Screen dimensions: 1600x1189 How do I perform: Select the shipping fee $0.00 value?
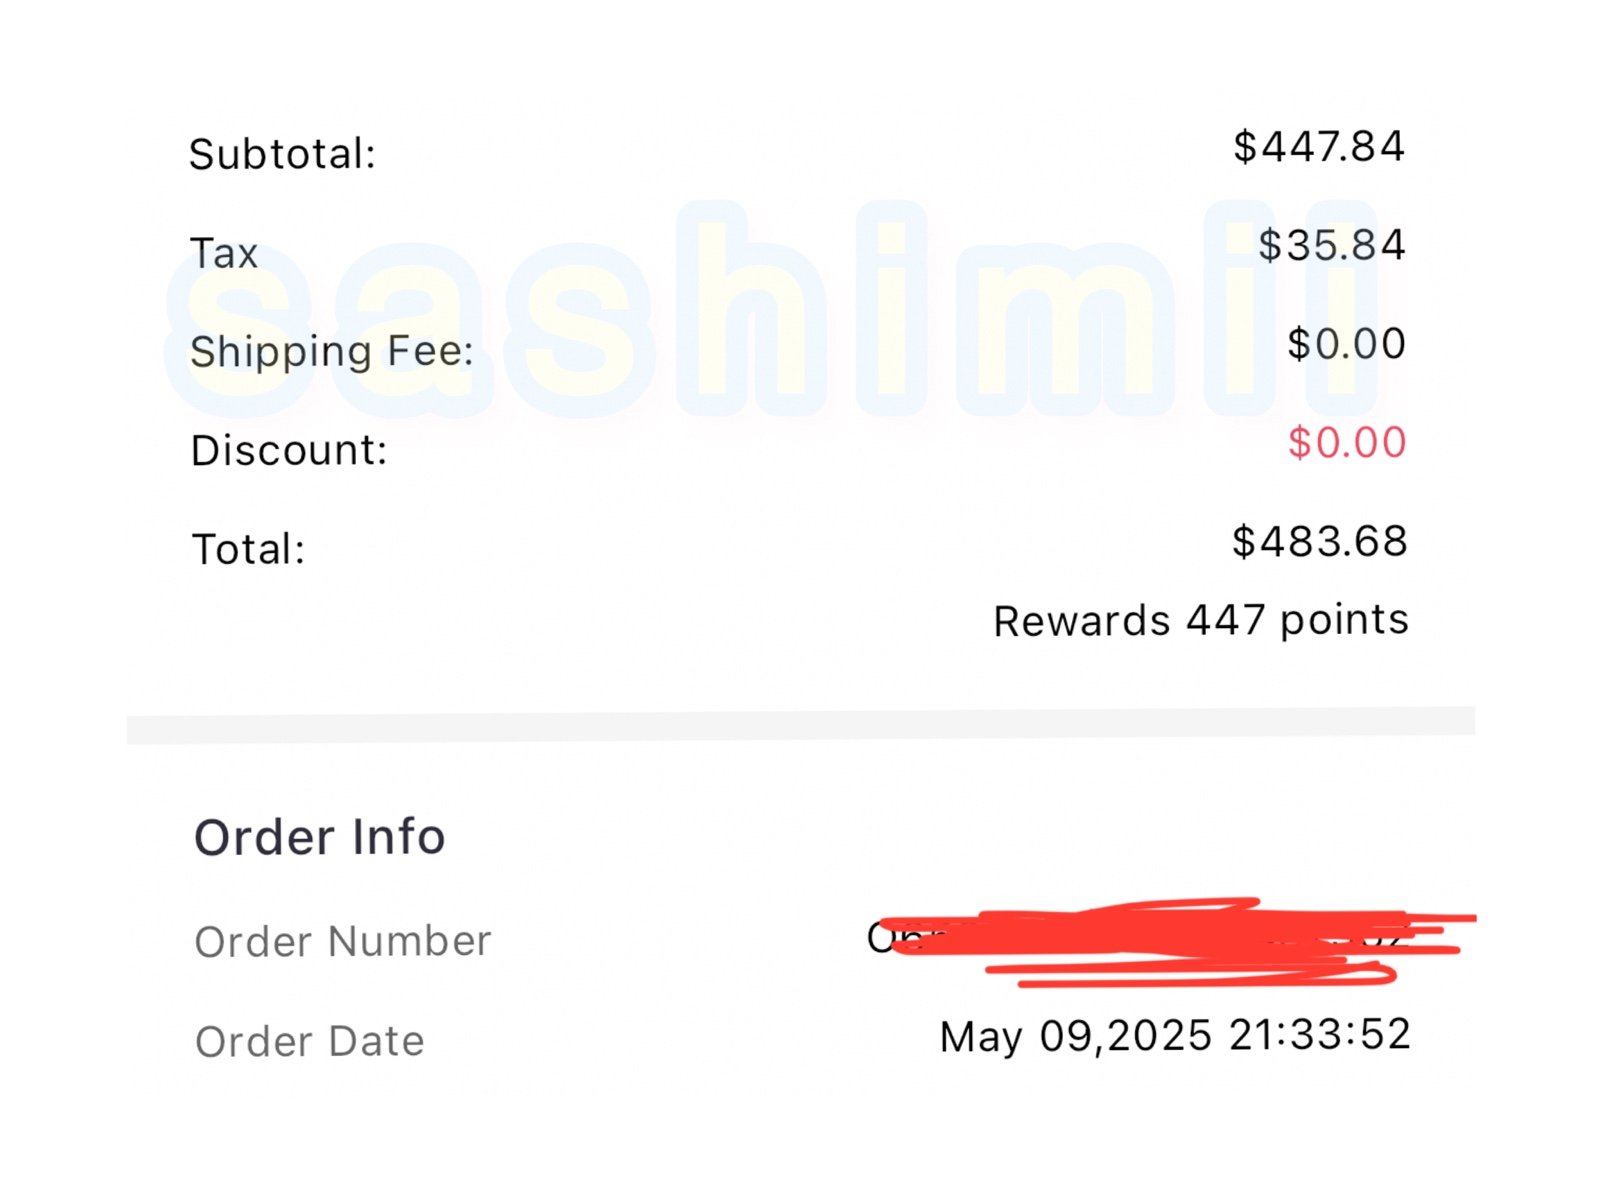point(1346,343)
